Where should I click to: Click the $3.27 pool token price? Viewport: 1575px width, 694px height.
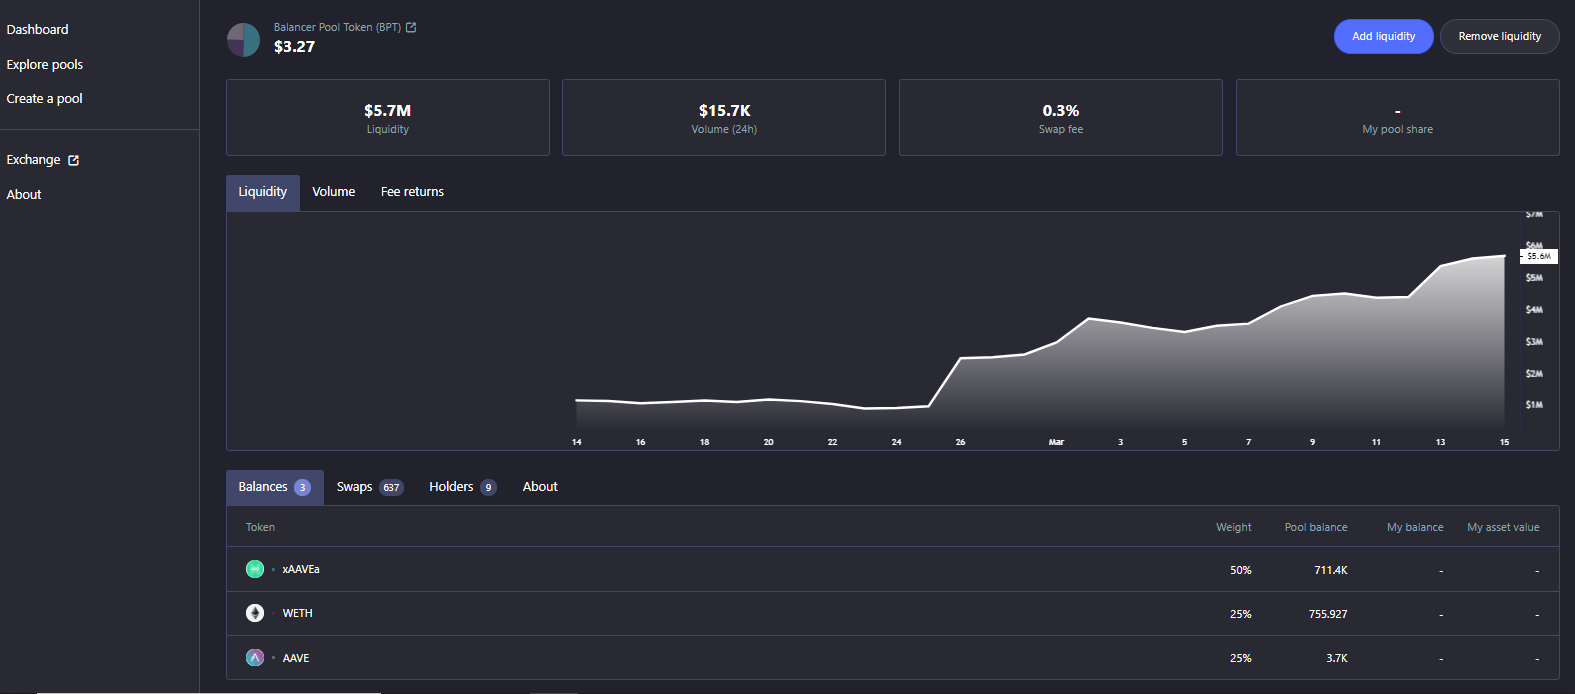[x=294, y=47]
